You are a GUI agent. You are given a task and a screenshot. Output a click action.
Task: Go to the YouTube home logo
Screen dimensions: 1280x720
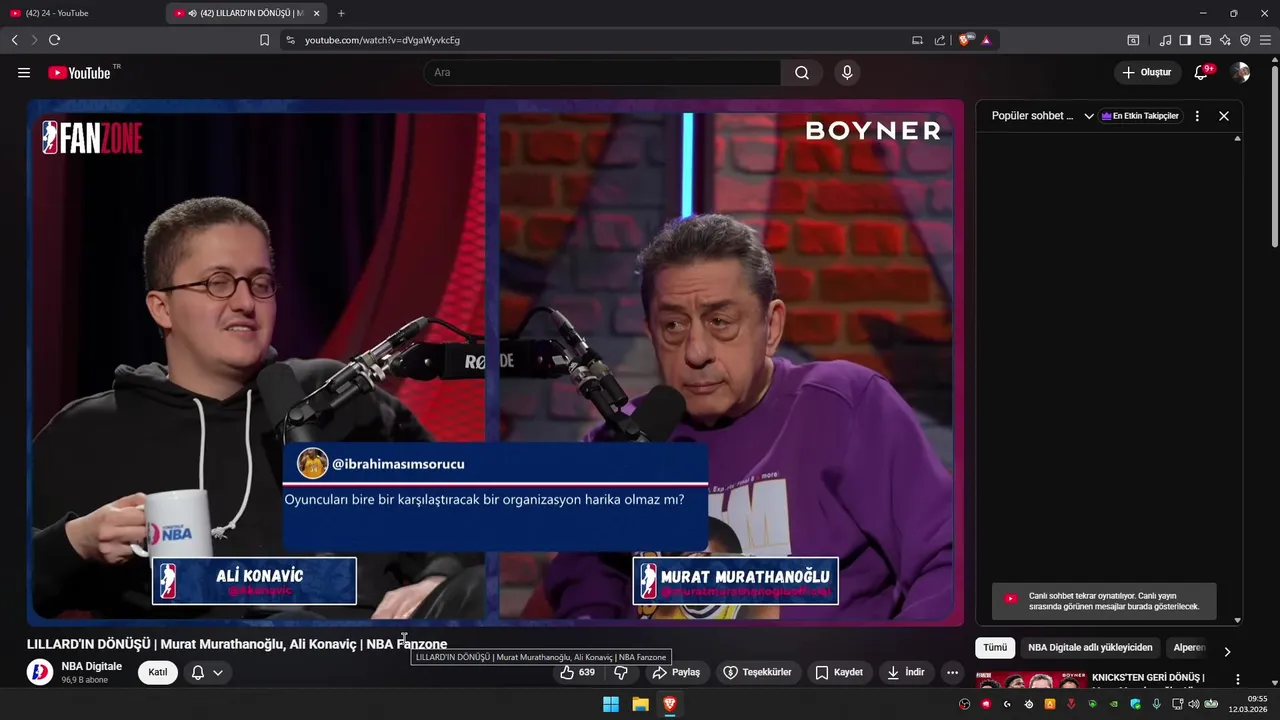click(x=79, y=73)
